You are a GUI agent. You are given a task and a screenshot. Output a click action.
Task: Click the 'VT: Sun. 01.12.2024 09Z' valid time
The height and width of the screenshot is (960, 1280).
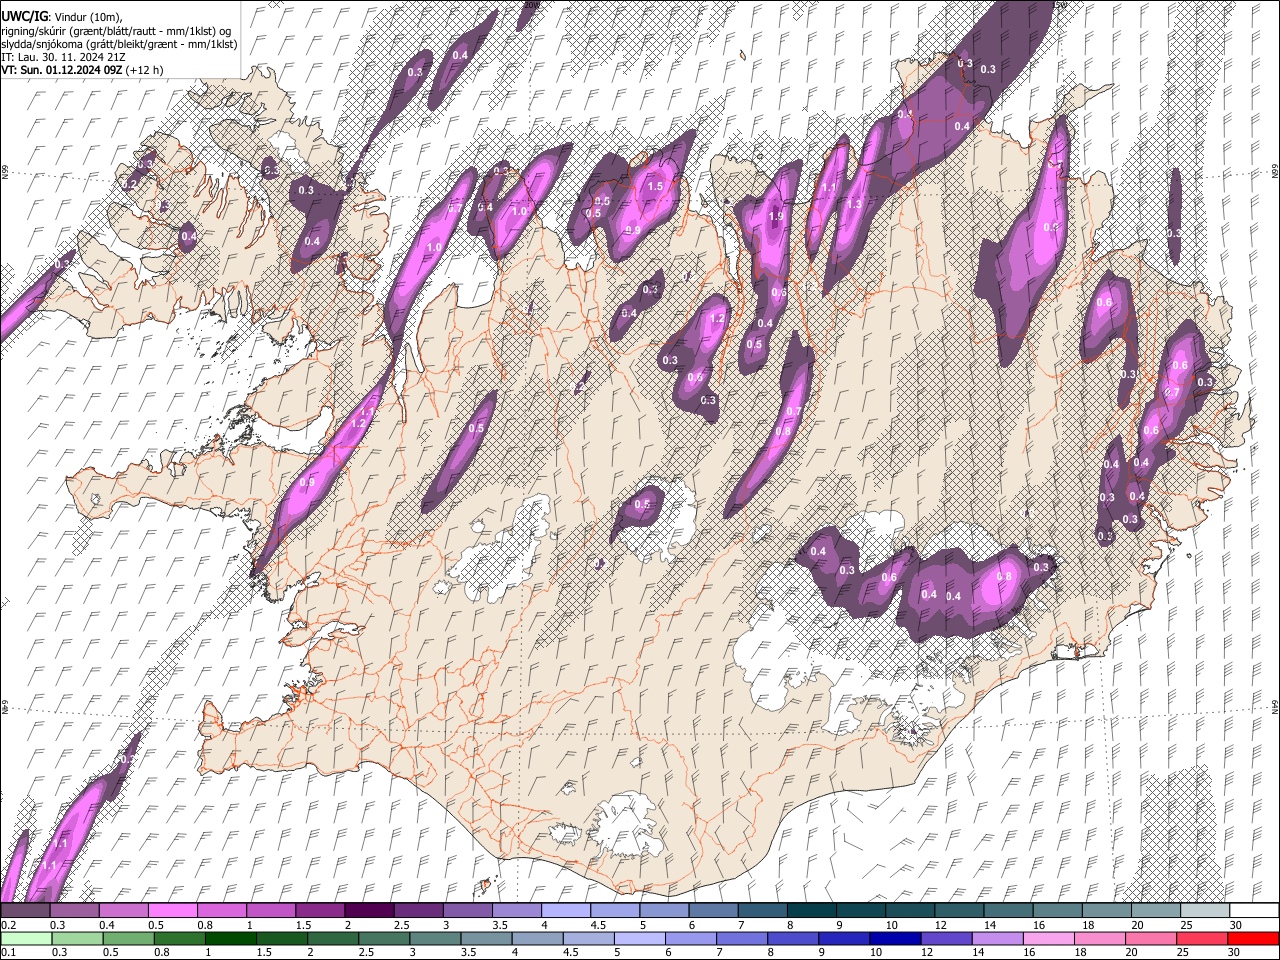tap(61, 70)
